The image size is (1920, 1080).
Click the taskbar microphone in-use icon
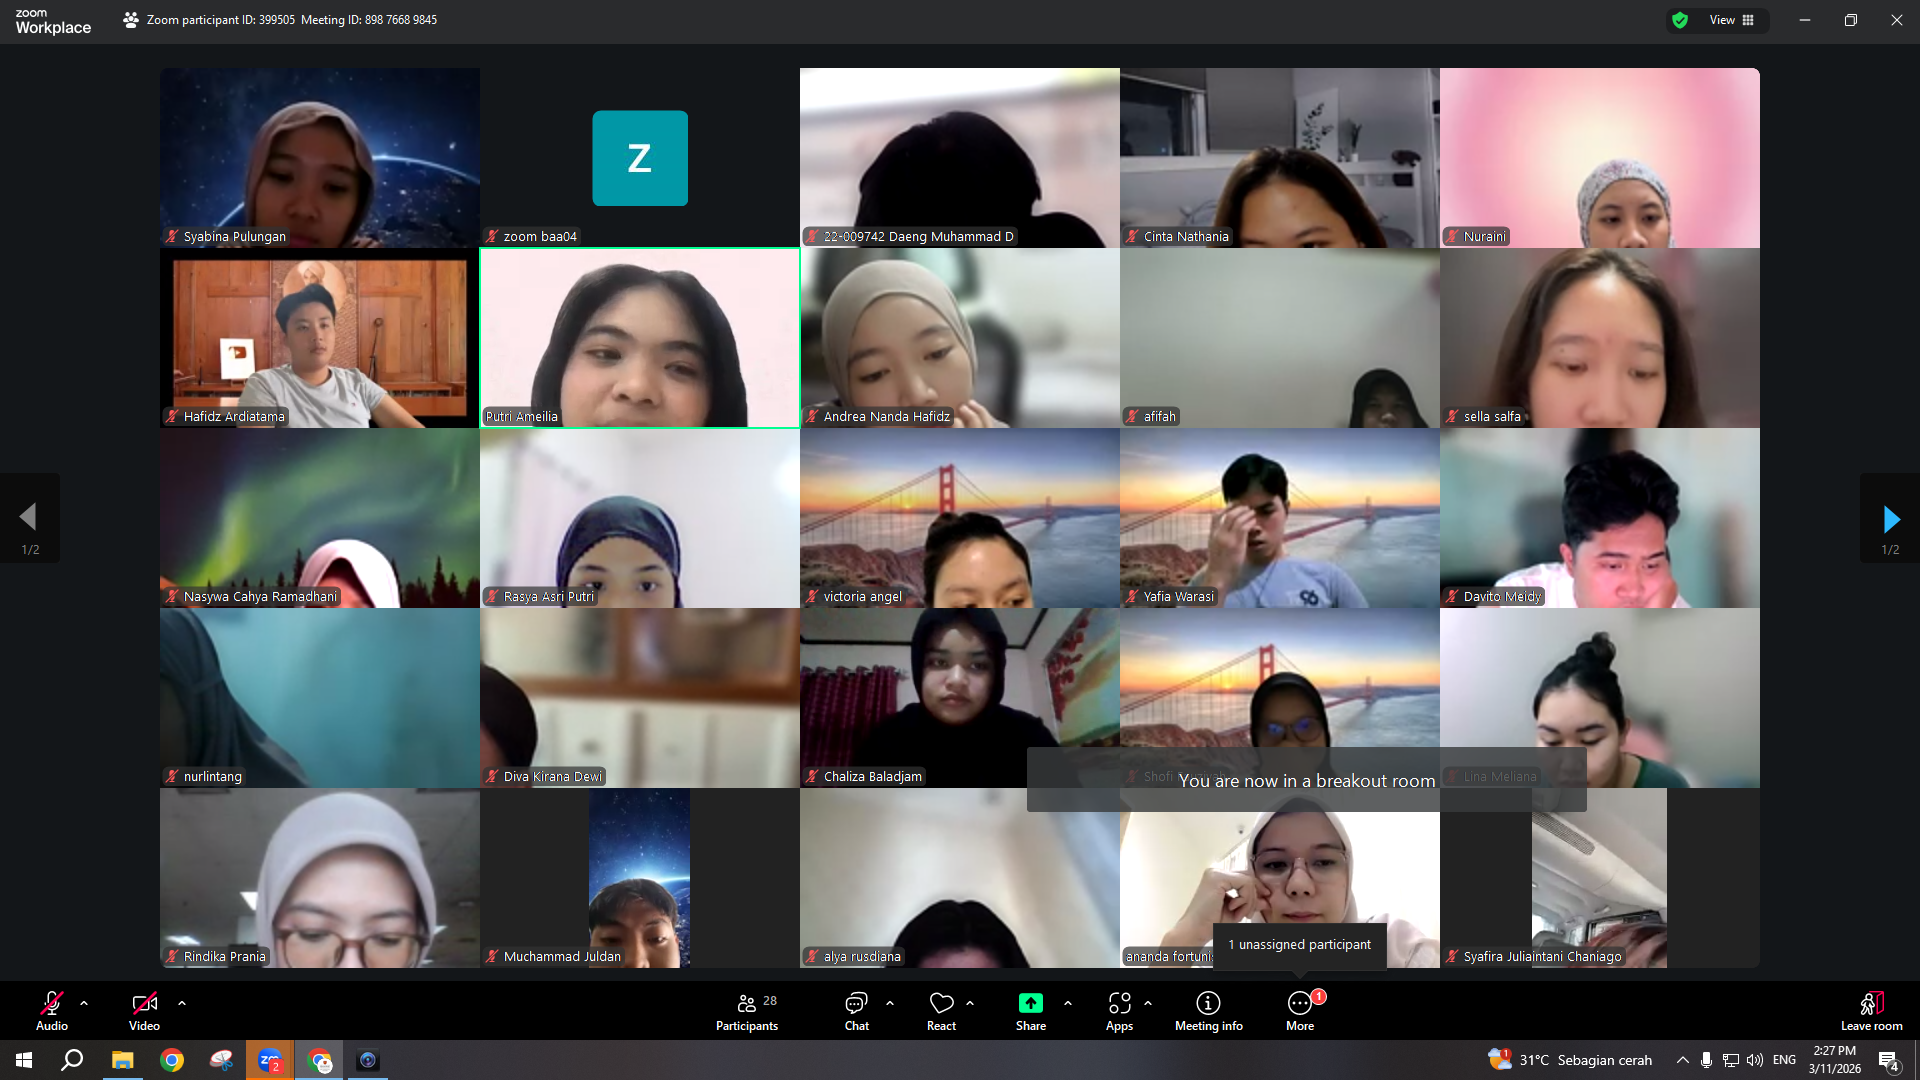click(x=1707, y=1060)
